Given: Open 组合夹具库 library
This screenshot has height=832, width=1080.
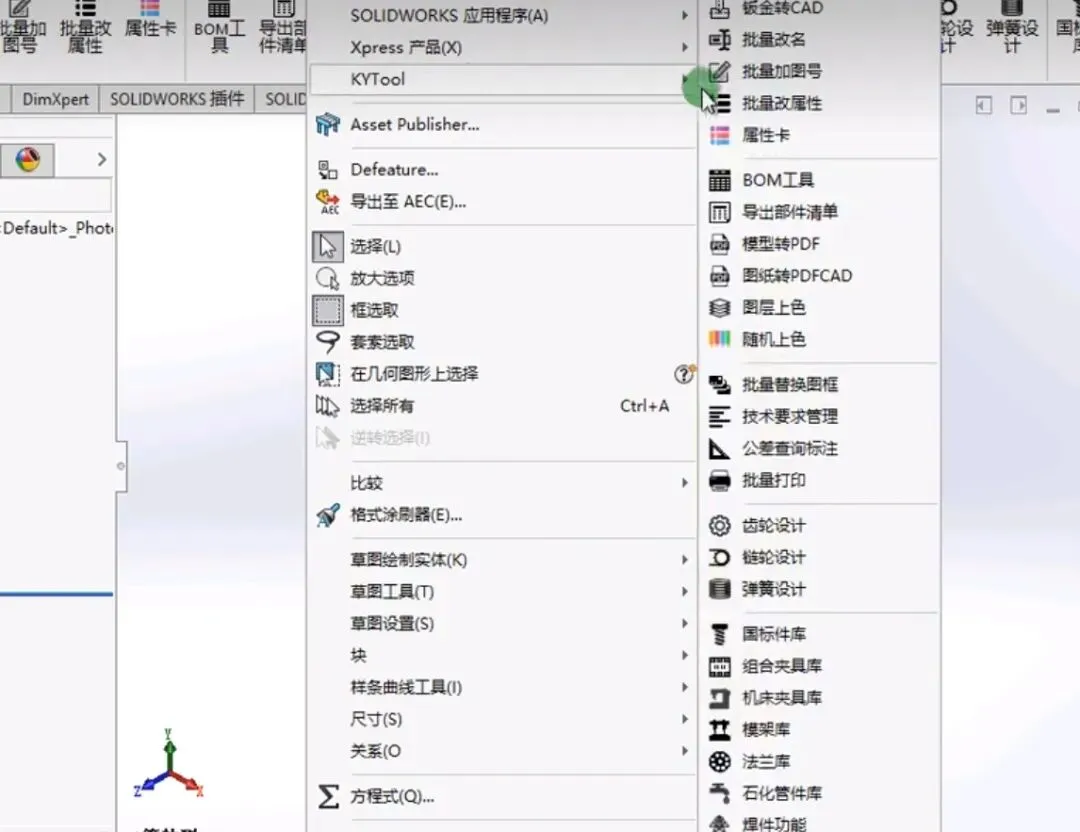Looking at the screenshot, I should (781, 666).
